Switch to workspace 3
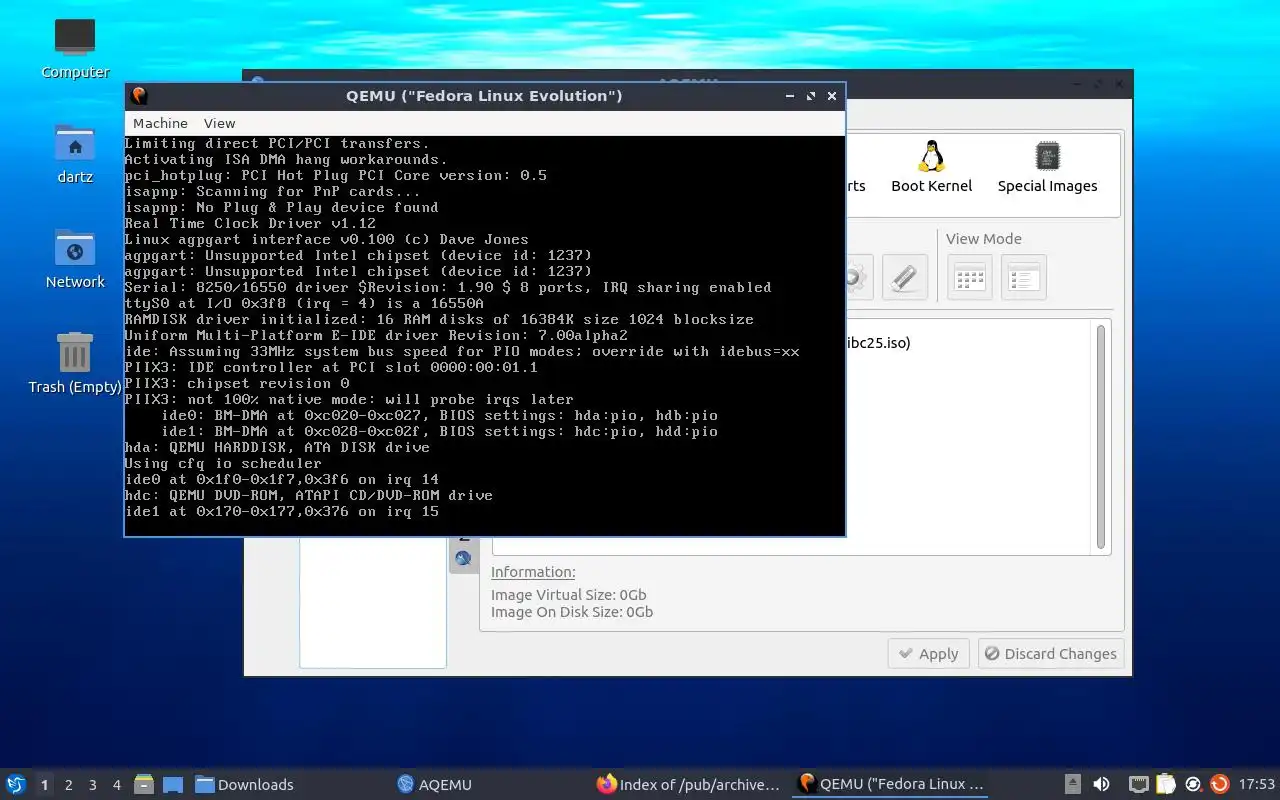This screenshot has height=800, width=1280. pos(93,785)
